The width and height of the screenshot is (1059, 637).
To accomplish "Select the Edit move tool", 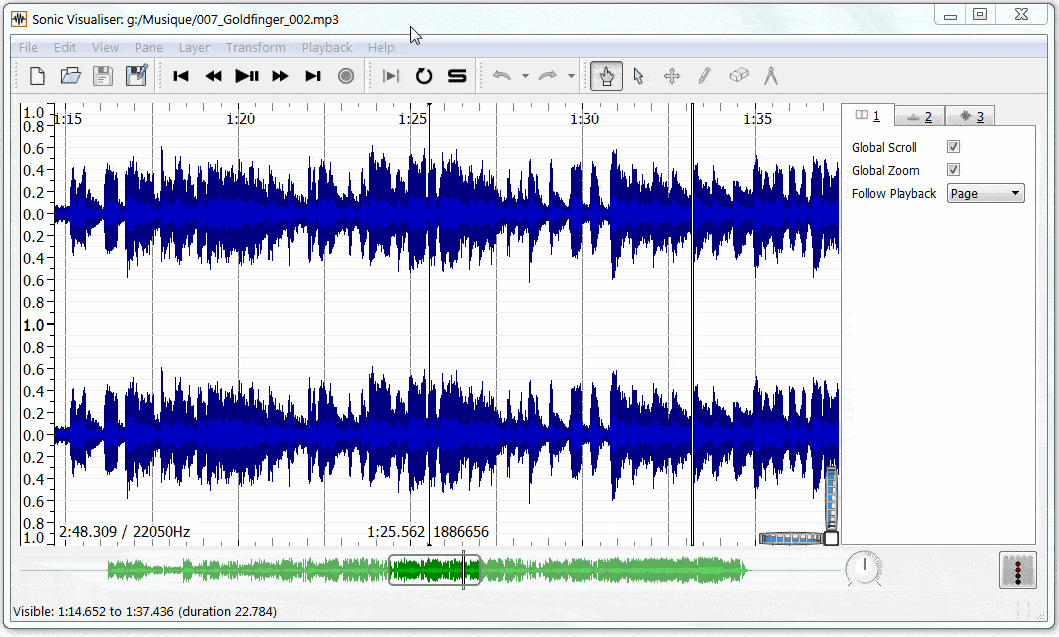I will pos(672,76).
